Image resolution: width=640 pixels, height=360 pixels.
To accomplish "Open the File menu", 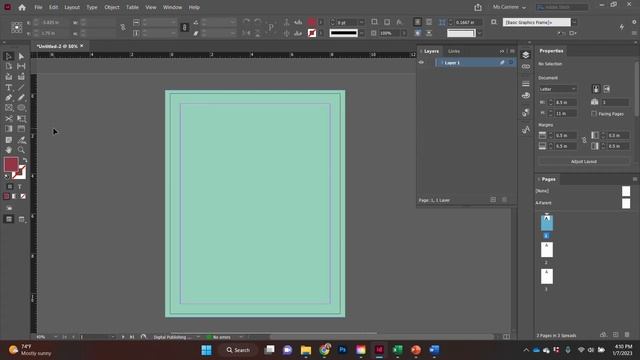I will point(38,7).
